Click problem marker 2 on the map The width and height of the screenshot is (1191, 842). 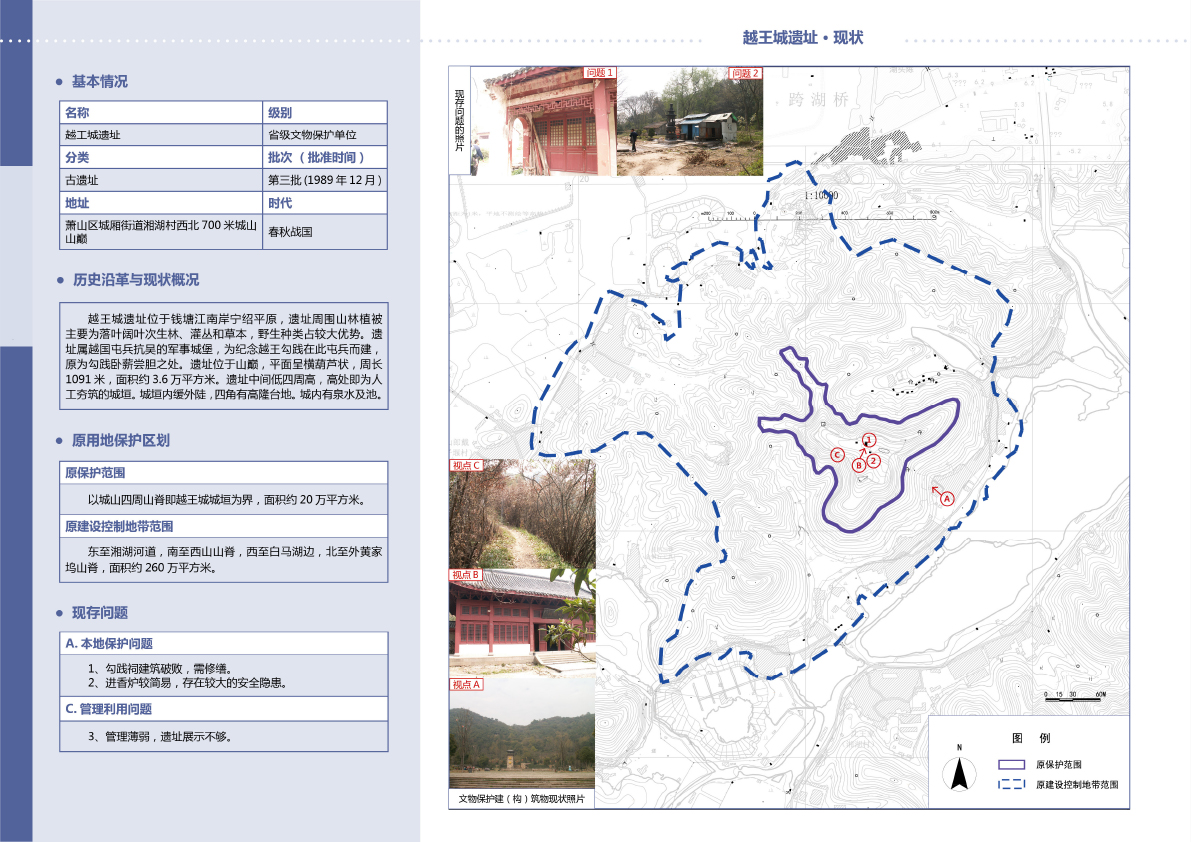click(873, 460)
